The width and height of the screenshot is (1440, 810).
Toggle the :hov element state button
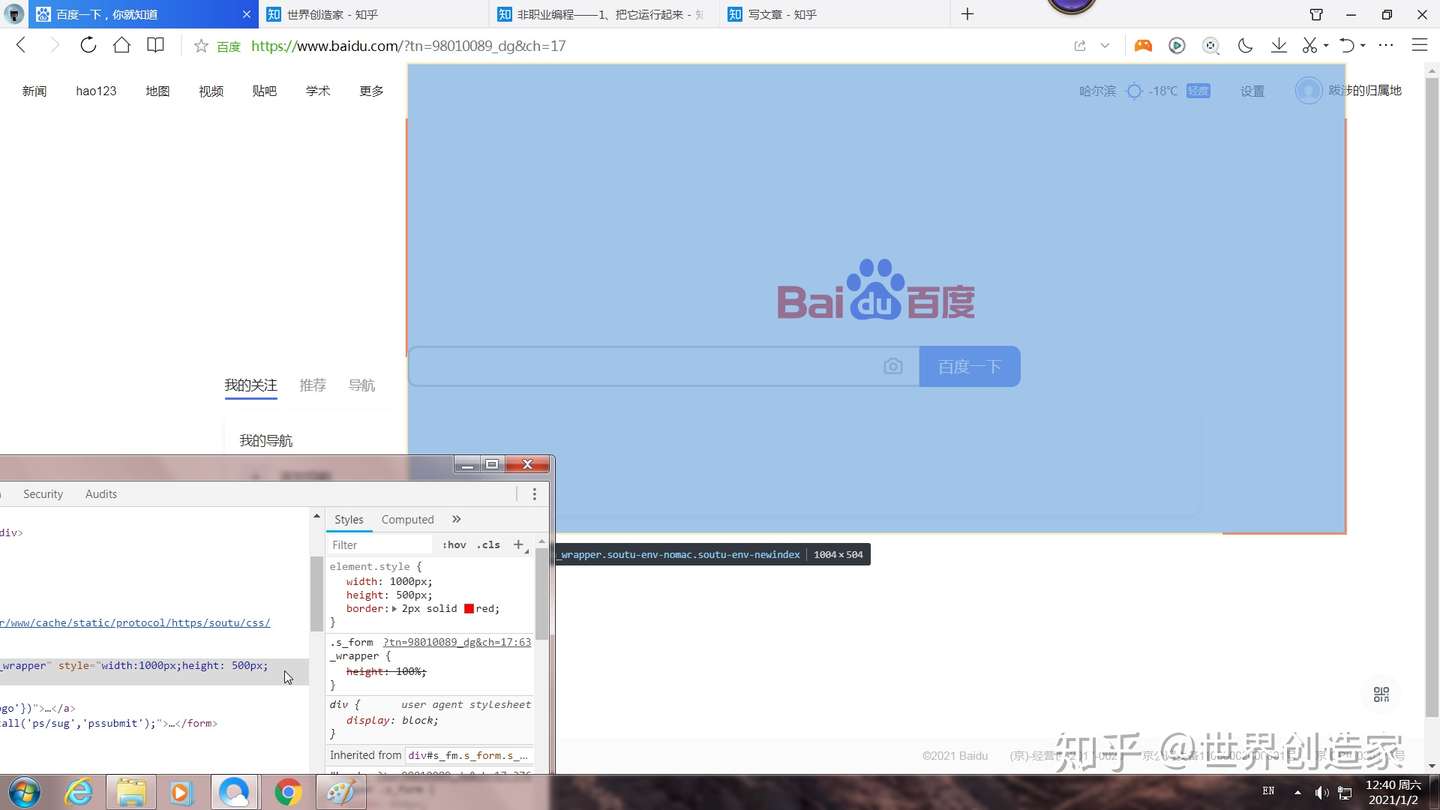coord(454,545)
